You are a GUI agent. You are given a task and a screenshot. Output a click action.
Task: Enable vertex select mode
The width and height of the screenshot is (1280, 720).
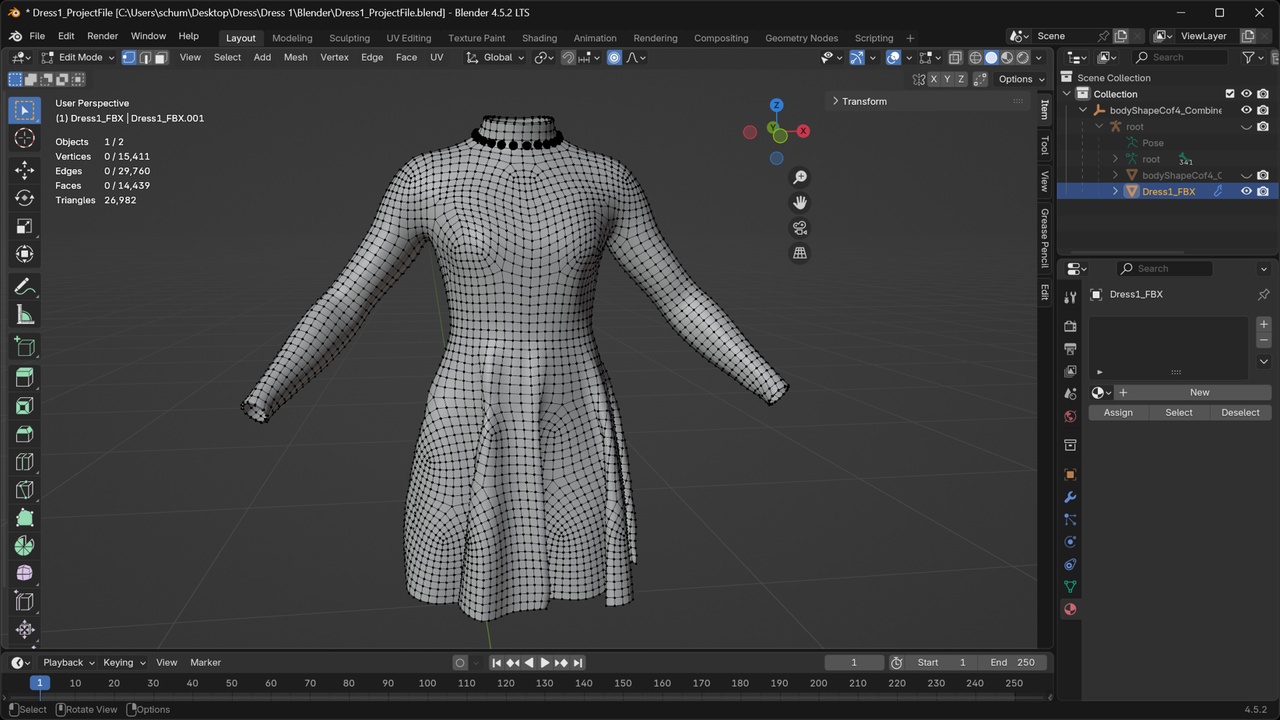[129, 58]
